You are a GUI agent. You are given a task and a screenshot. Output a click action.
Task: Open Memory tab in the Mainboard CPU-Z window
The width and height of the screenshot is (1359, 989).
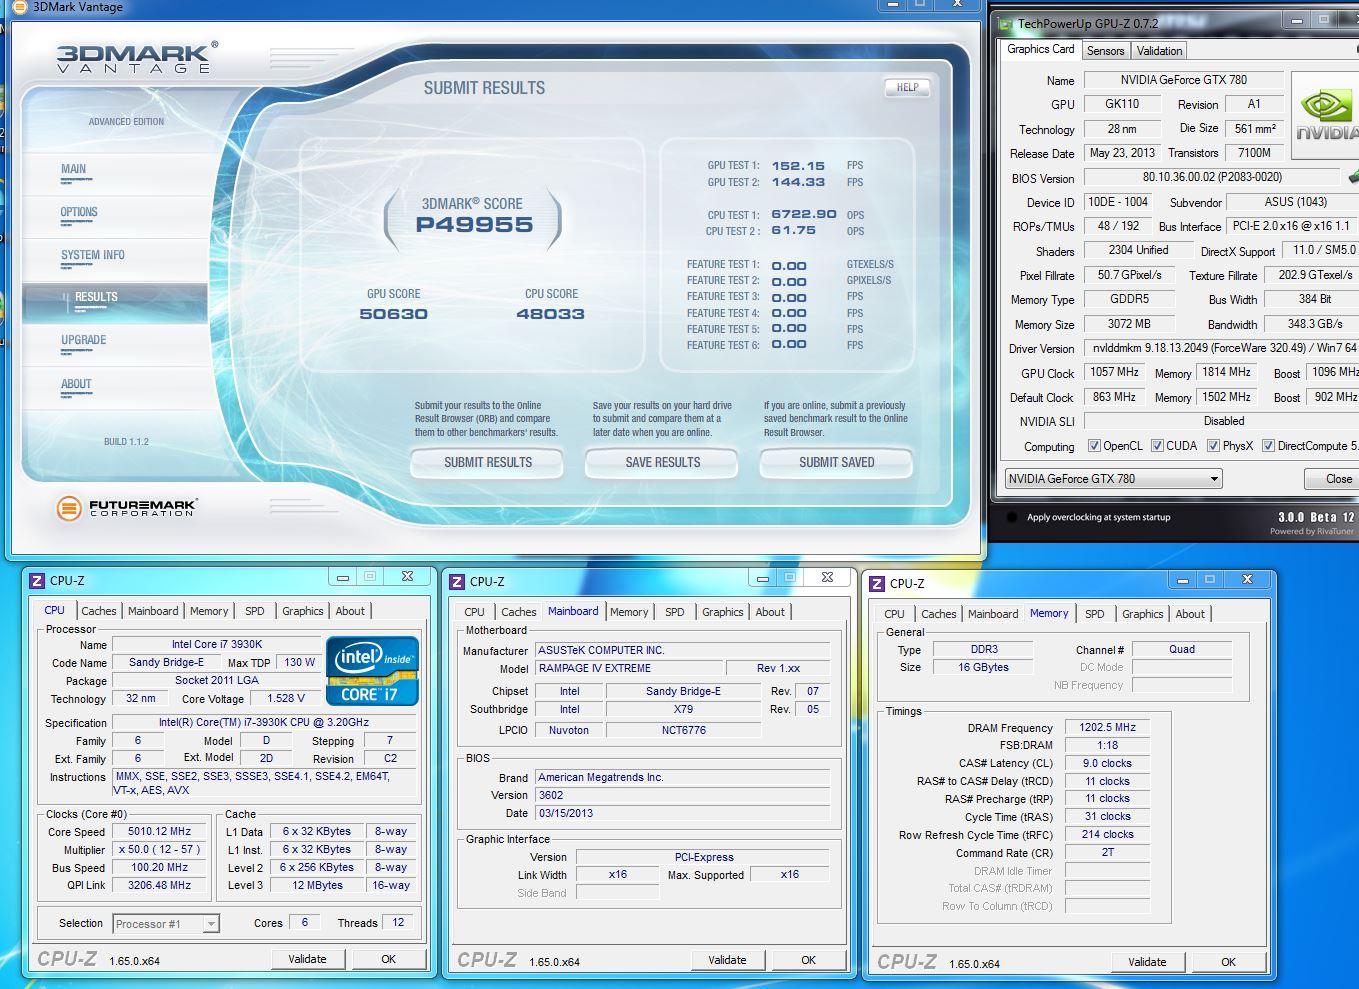(x=629, y=612)
